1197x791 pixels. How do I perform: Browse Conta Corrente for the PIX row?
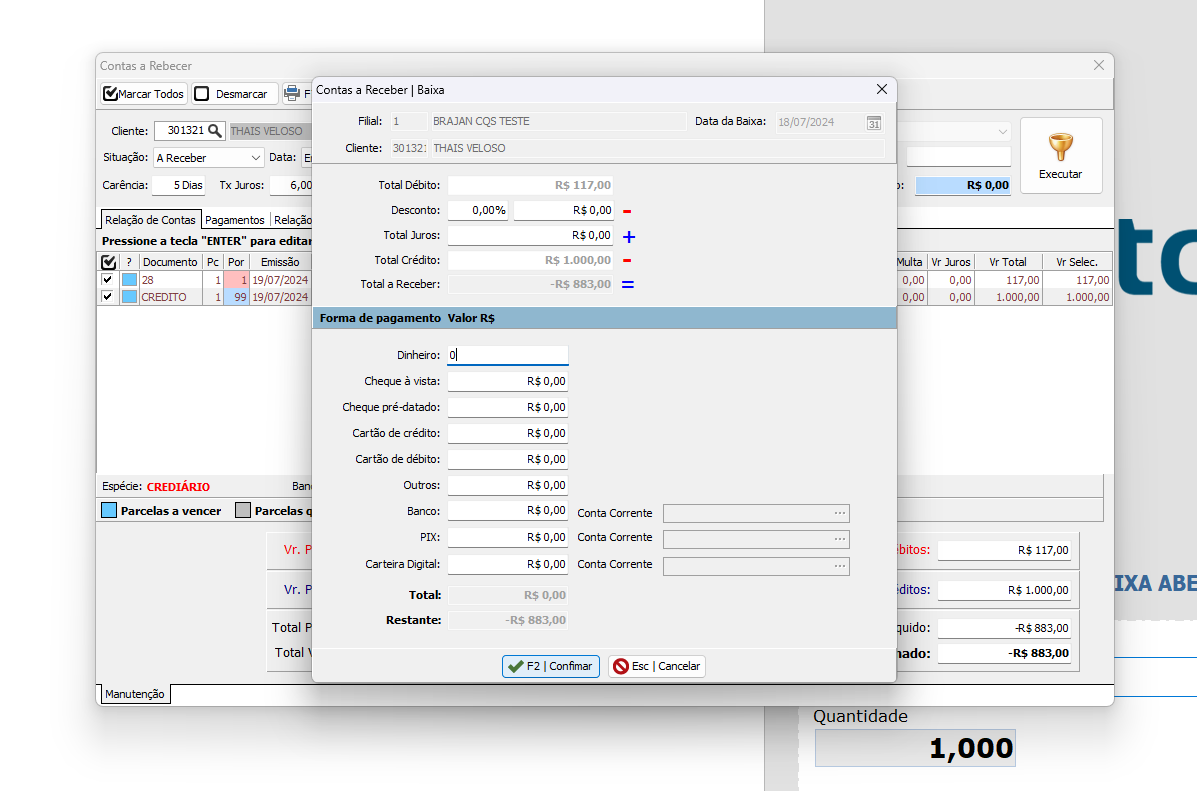pos(840,539)
